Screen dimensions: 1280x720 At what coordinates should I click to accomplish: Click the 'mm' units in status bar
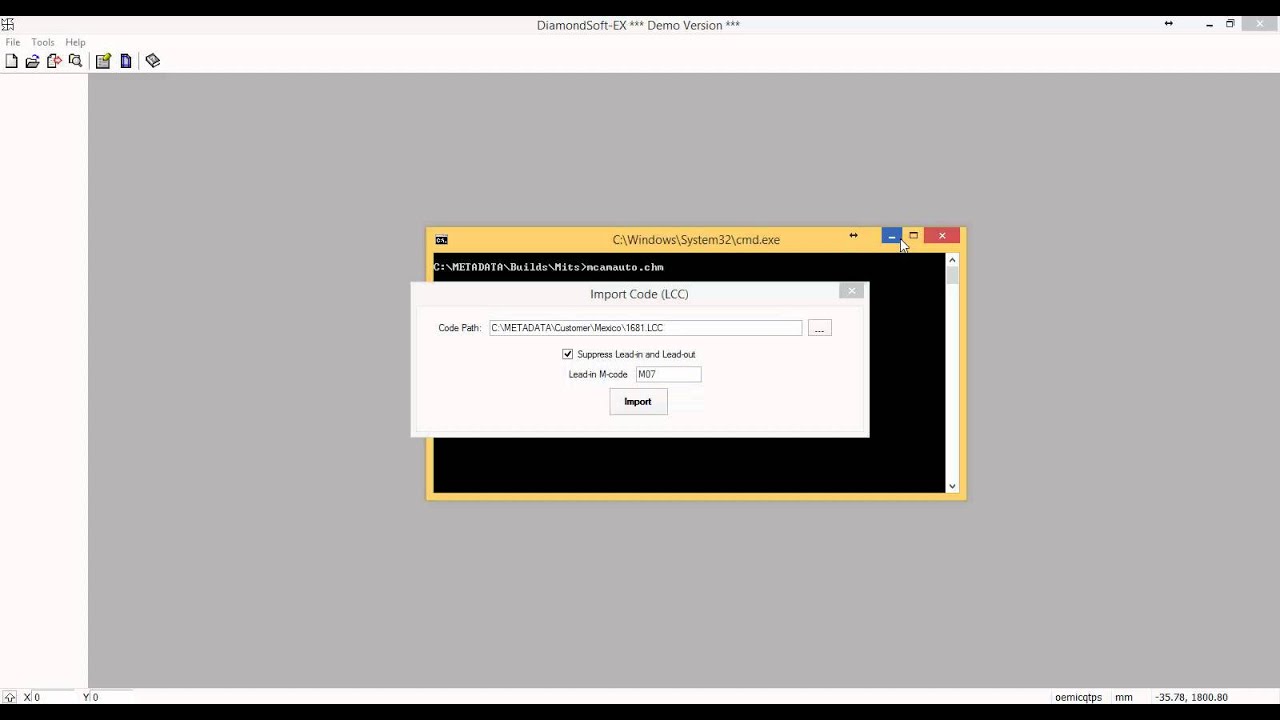pyautogui.click(x=1124, y=697)
